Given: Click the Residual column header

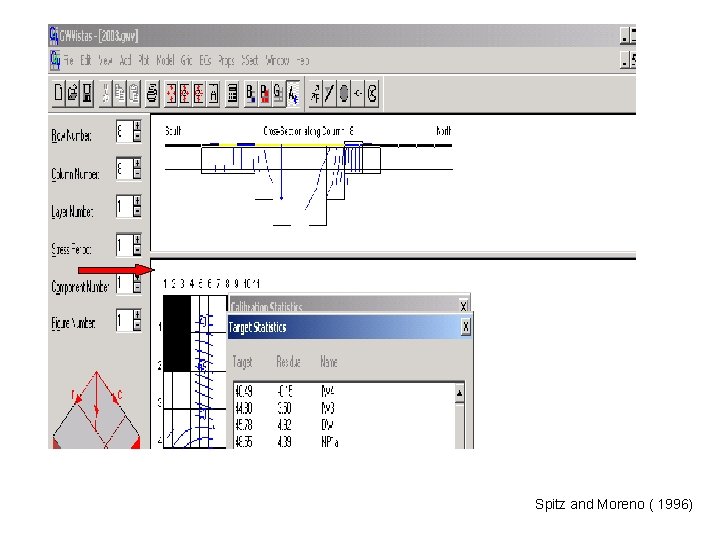Looking at the screenshot, I should [x=288, y=362].
